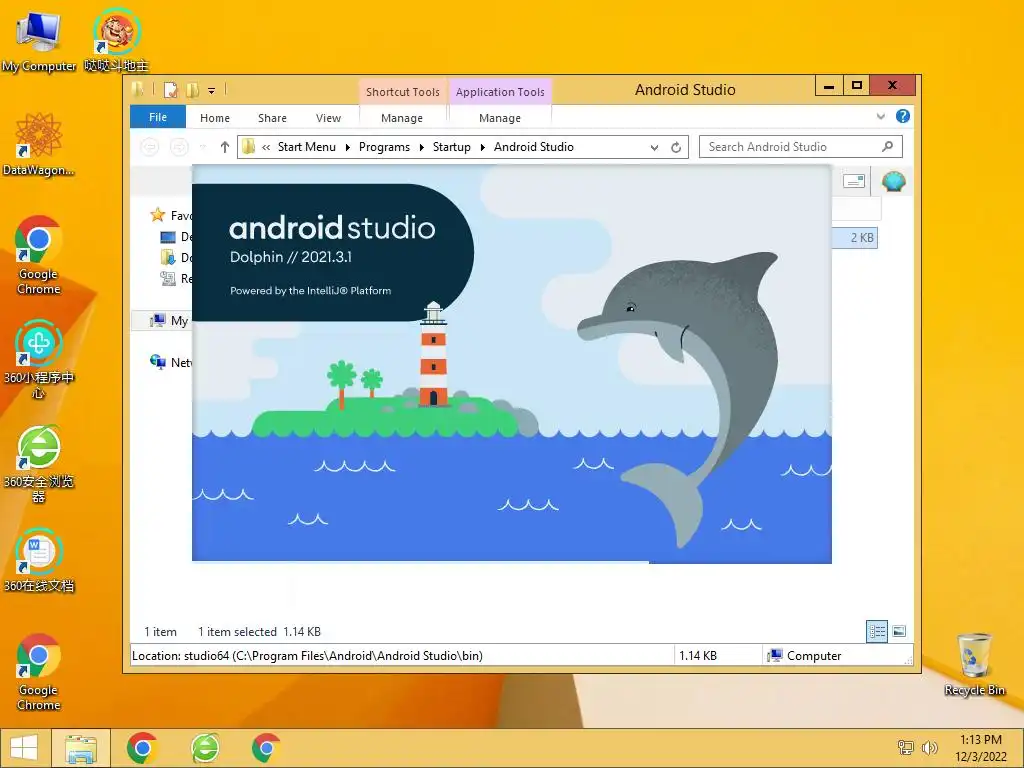This screenshot has height=768, width=1024.
Task: Open the File tab in Explorer
Action: tap(158, 117)
